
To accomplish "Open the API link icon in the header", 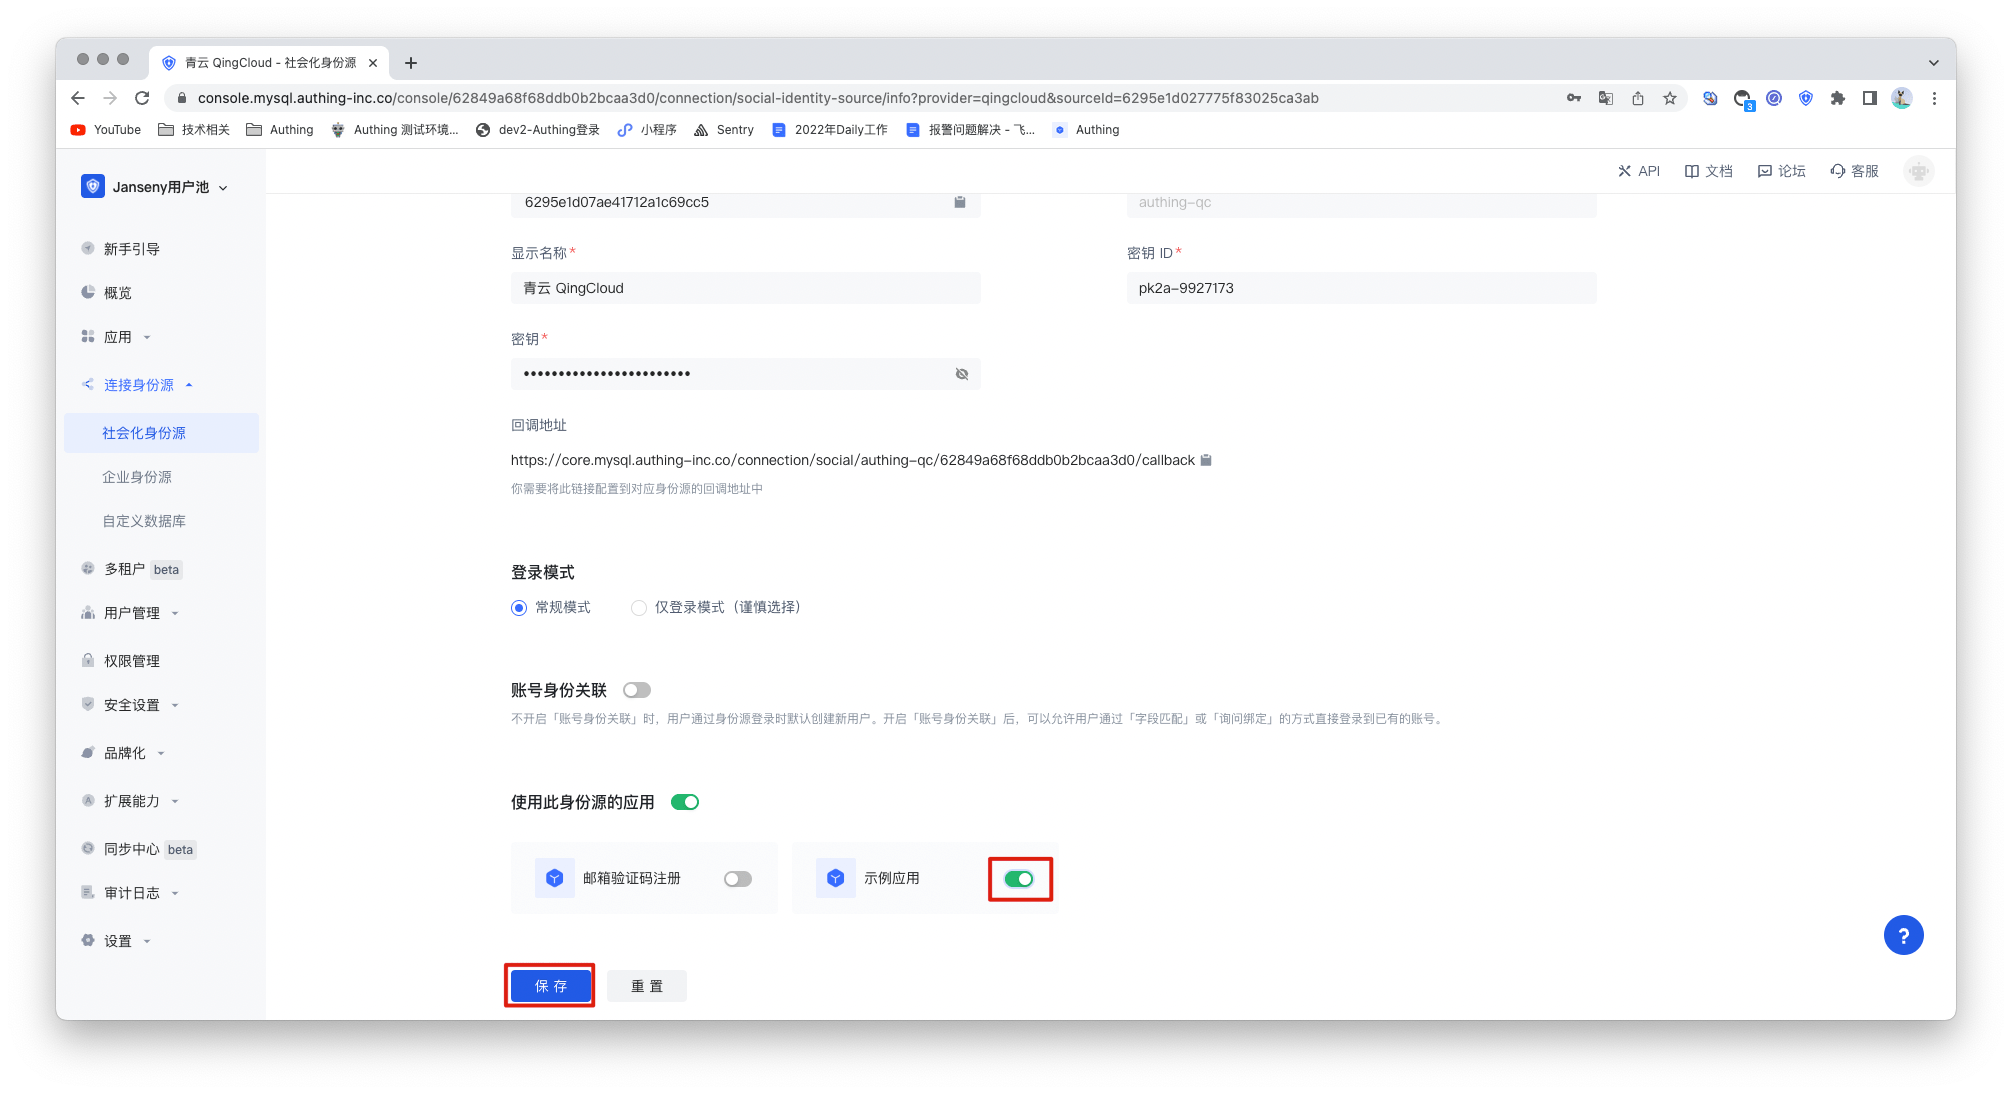I will (x=1624, y=171).
